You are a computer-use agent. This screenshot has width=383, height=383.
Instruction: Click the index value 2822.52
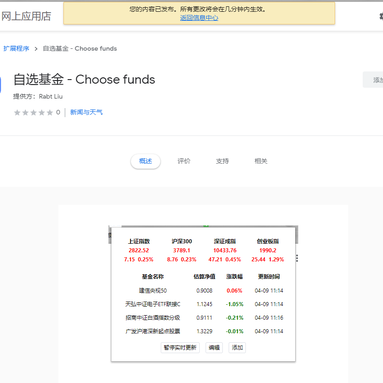[x=139, y=250]
